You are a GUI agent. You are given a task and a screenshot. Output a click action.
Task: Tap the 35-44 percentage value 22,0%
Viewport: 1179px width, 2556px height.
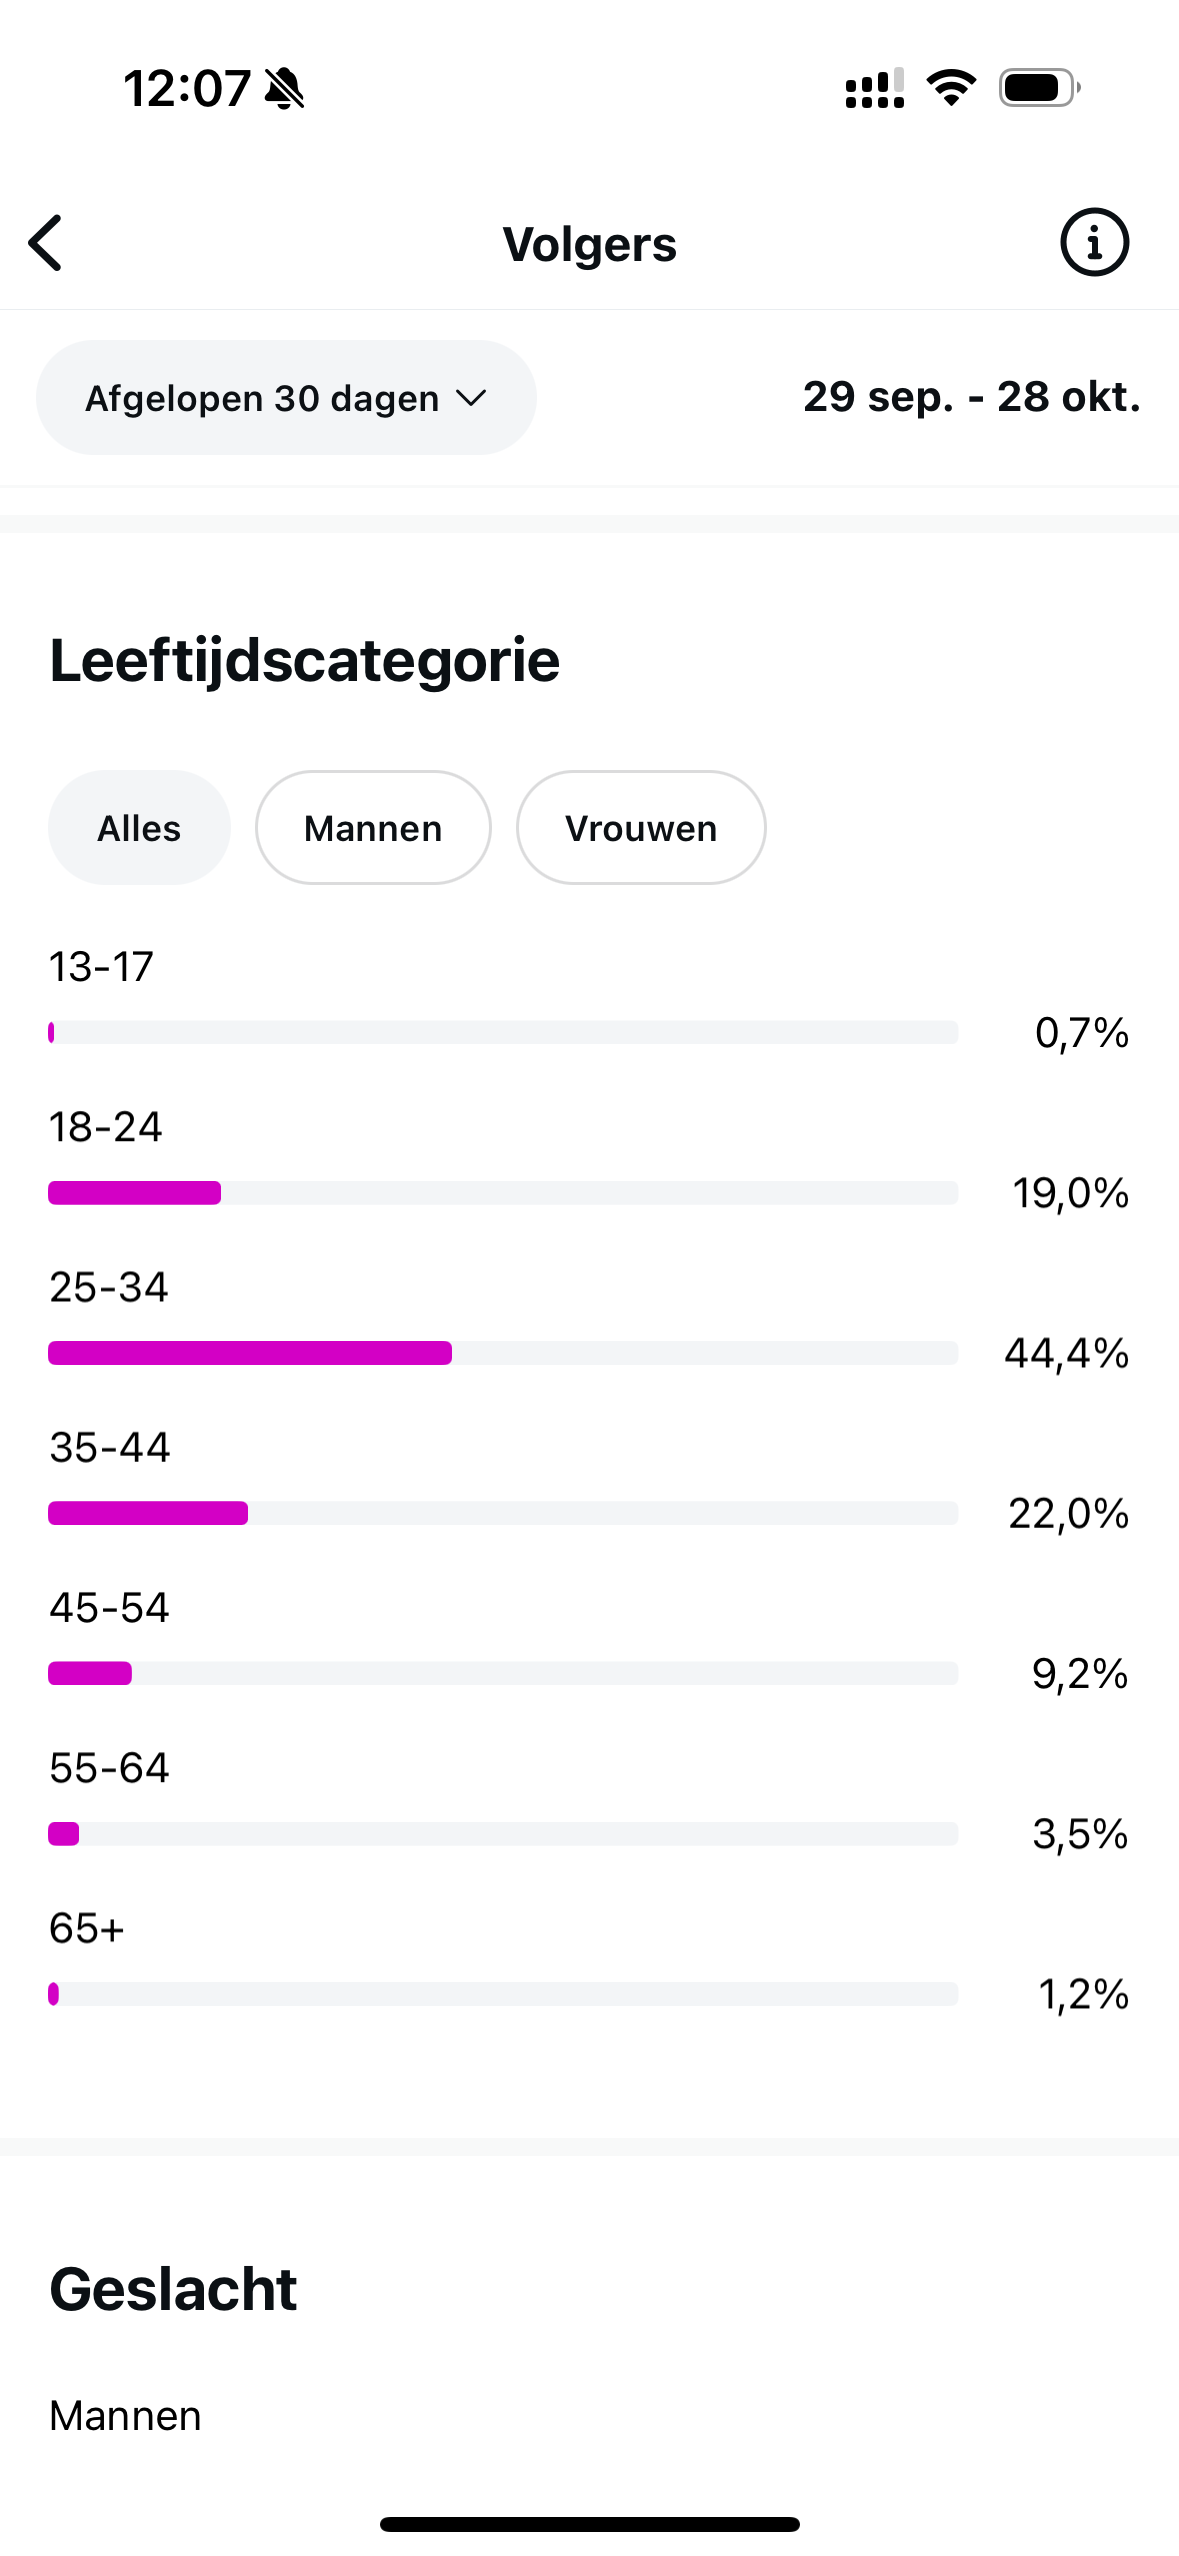pyautogui.click(x=1068, y=1514)
